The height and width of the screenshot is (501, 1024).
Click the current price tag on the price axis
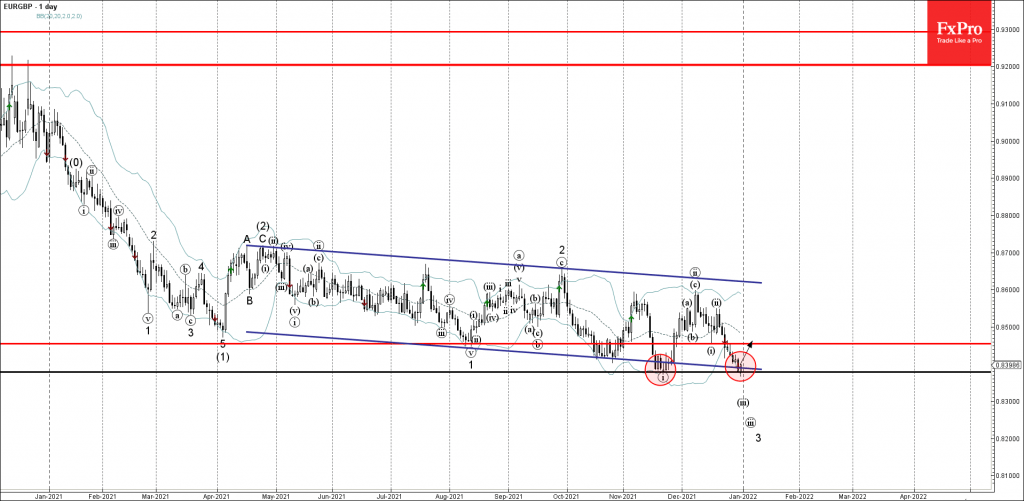(x=1005, y=365)
